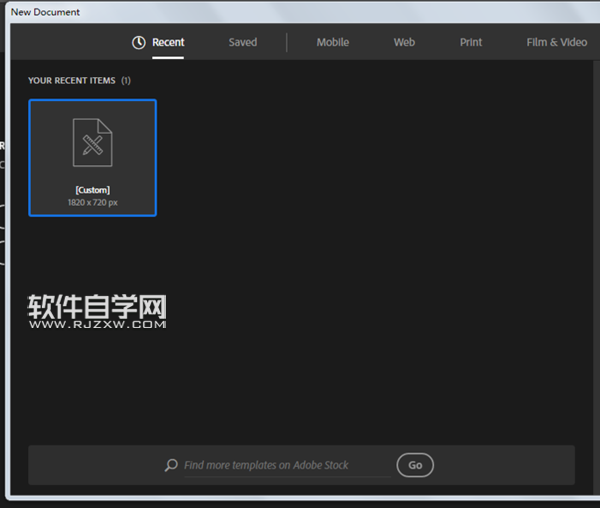Screen dimensions: 600x508
Task: Click the WWW.RJZXW.COM watermark URL
Action: [97, 325]
